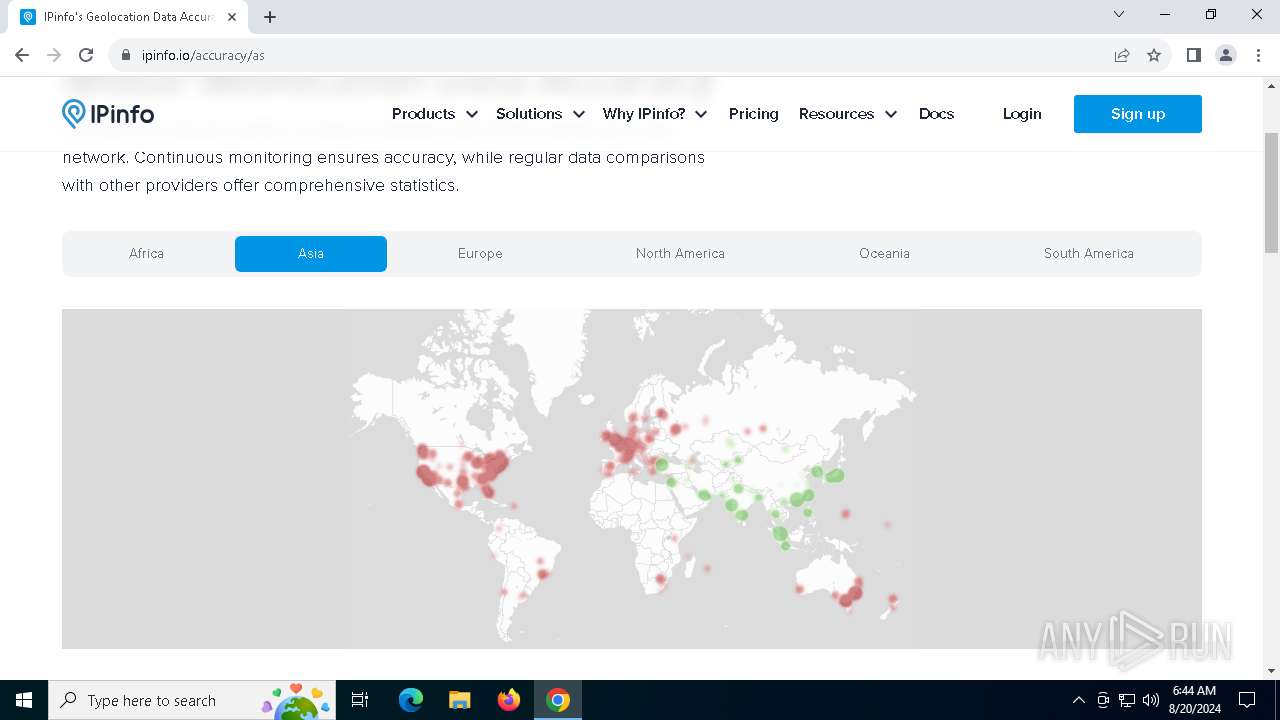The image size is (1280, 720).
Task: Expand the Solutions menu
Action: coord(540,114)
